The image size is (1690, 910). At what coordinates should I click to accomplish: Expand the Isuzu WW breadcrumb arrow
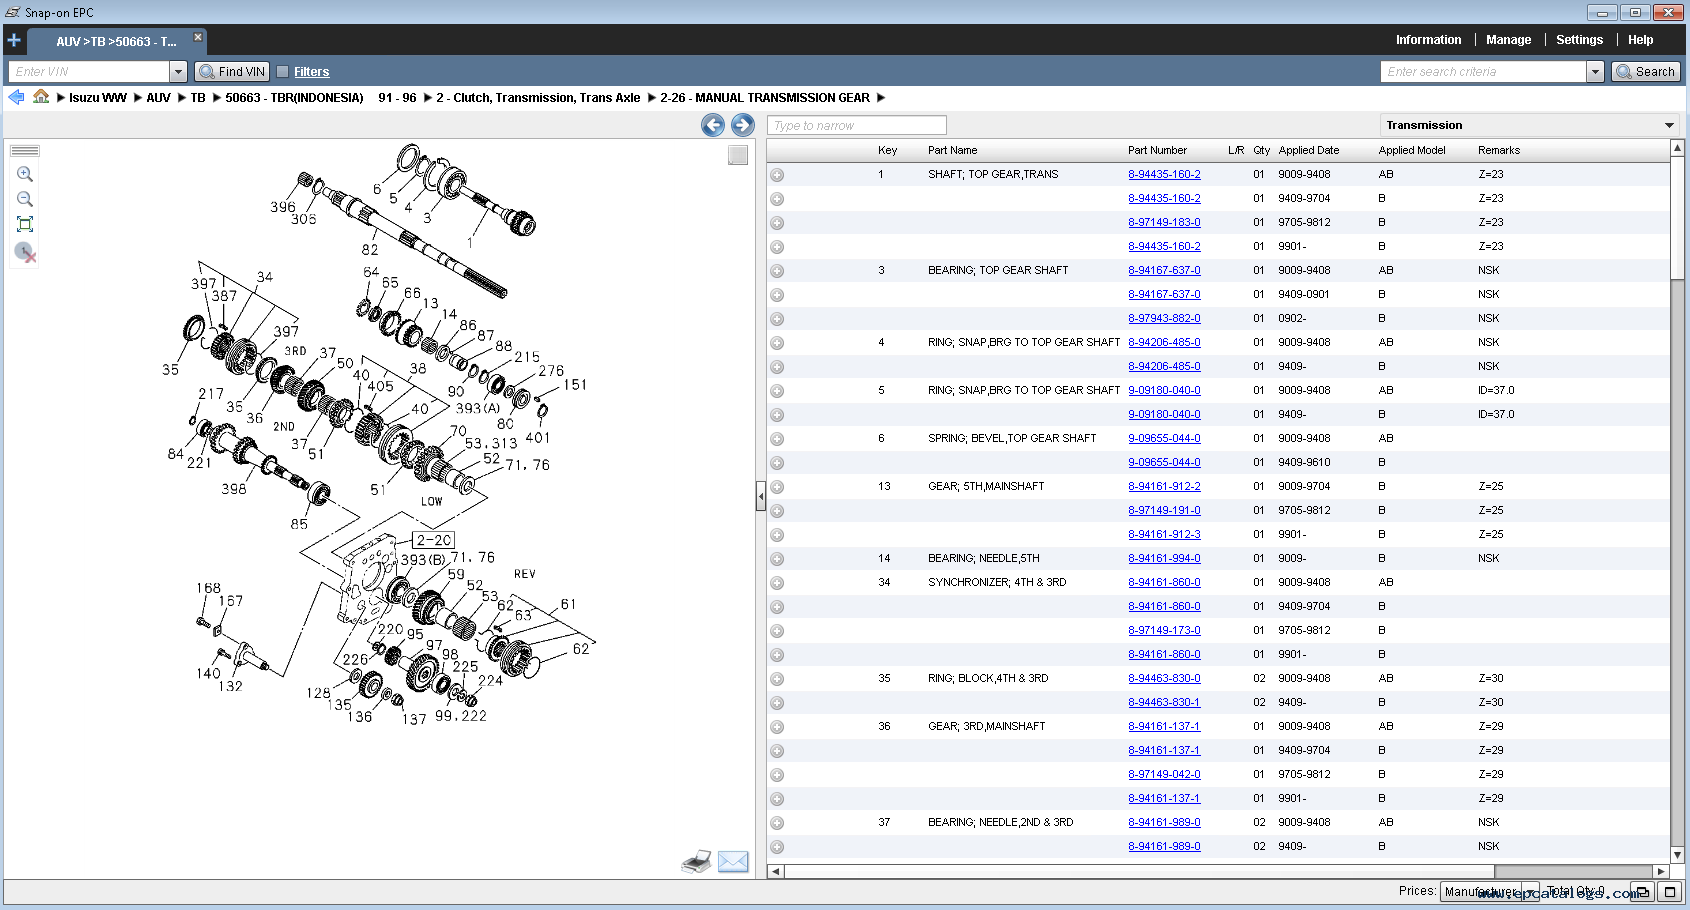click(x=61, y=98)
